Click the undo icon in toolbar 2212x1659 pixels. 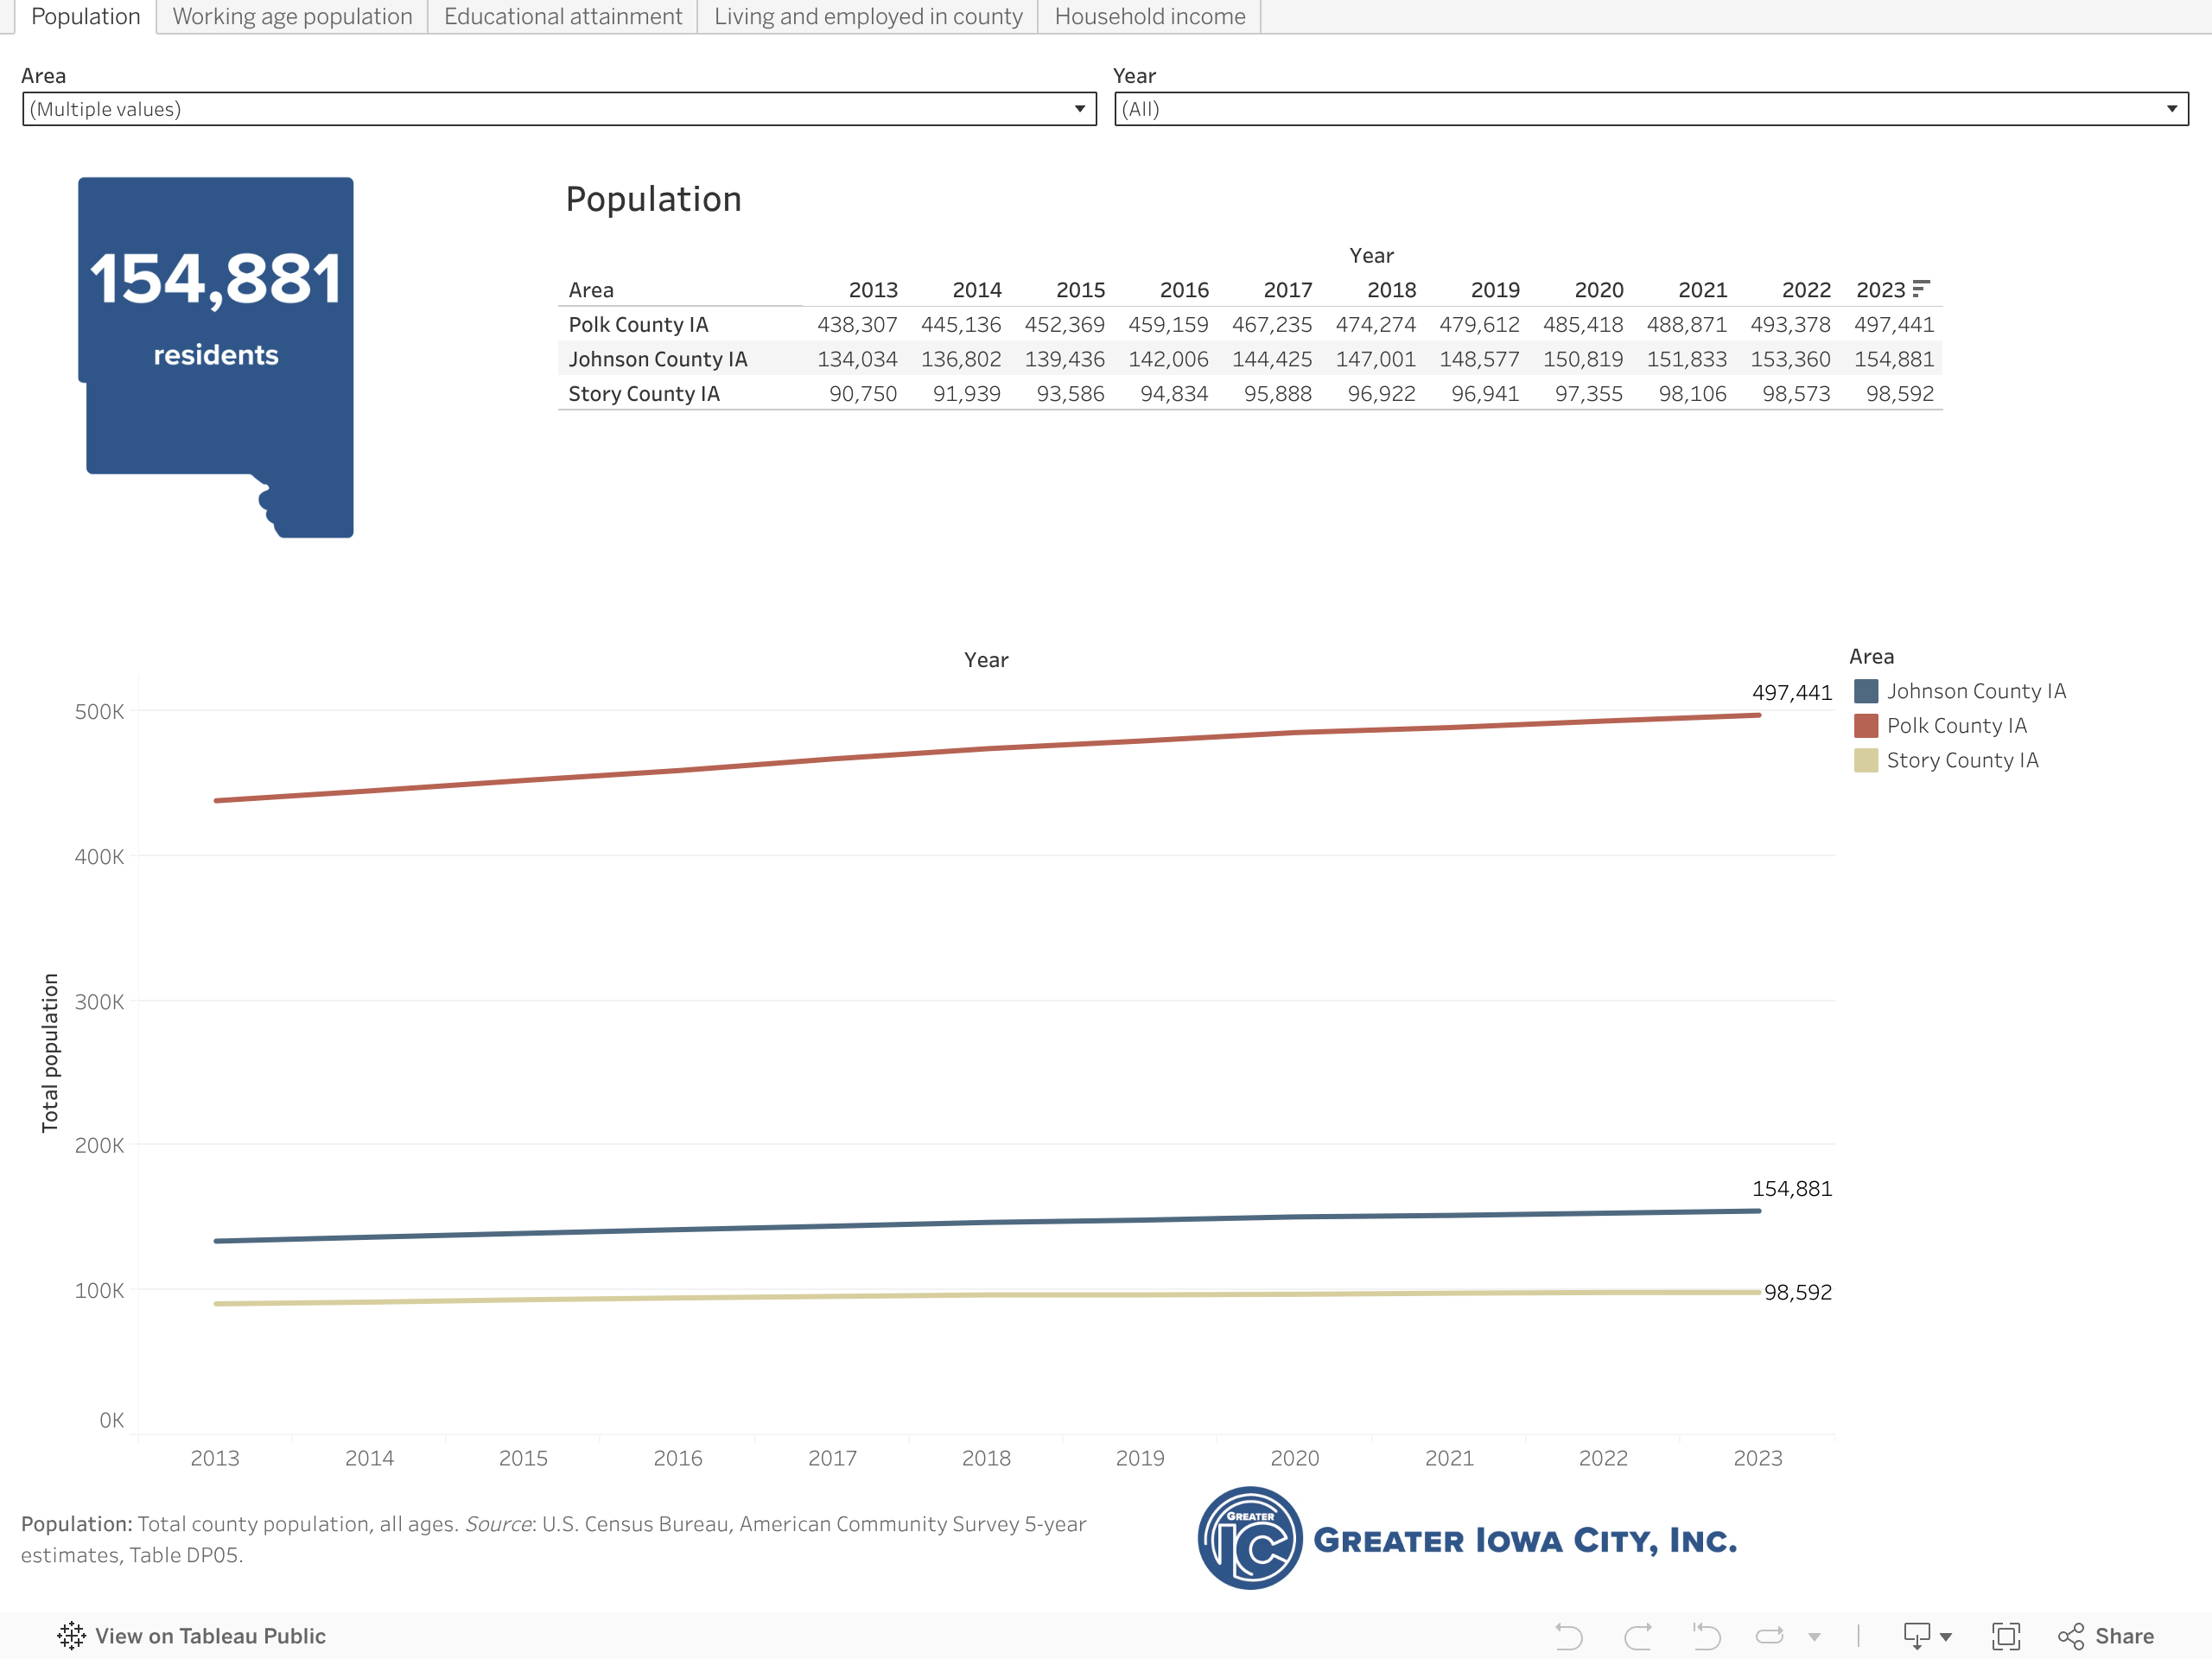click(1568, 1636)
